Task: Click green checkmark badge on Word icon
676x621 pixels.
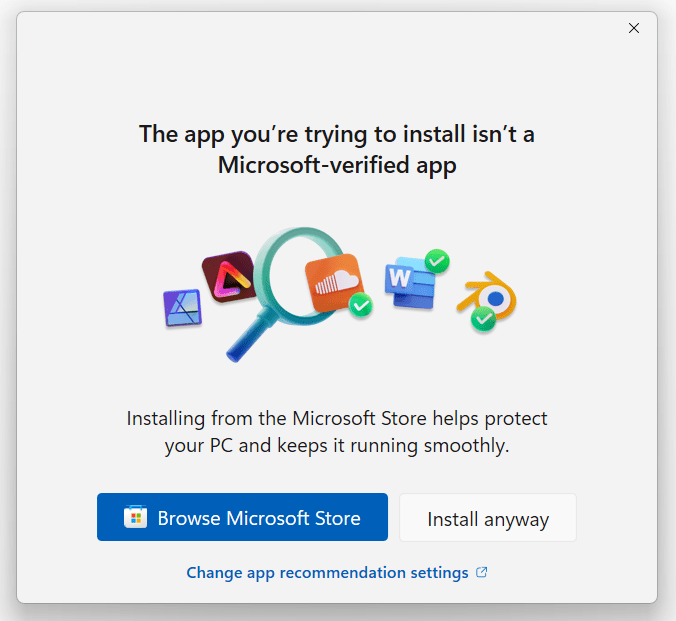Action: [437, 261]
